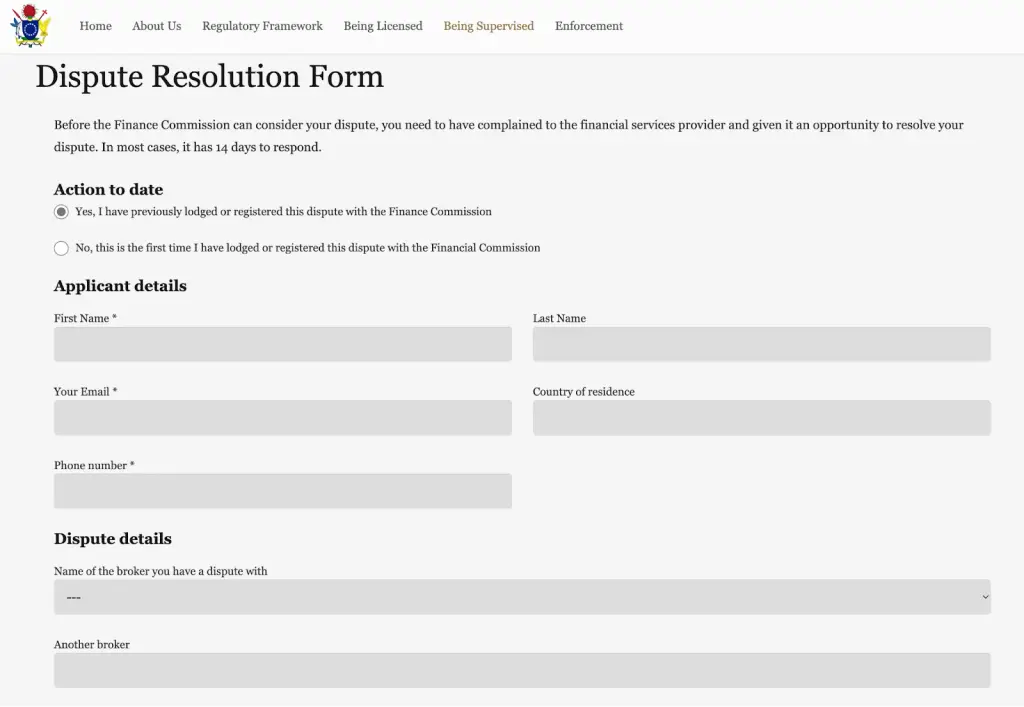Click the 'Applicant details' heading

tap(120, 286)
